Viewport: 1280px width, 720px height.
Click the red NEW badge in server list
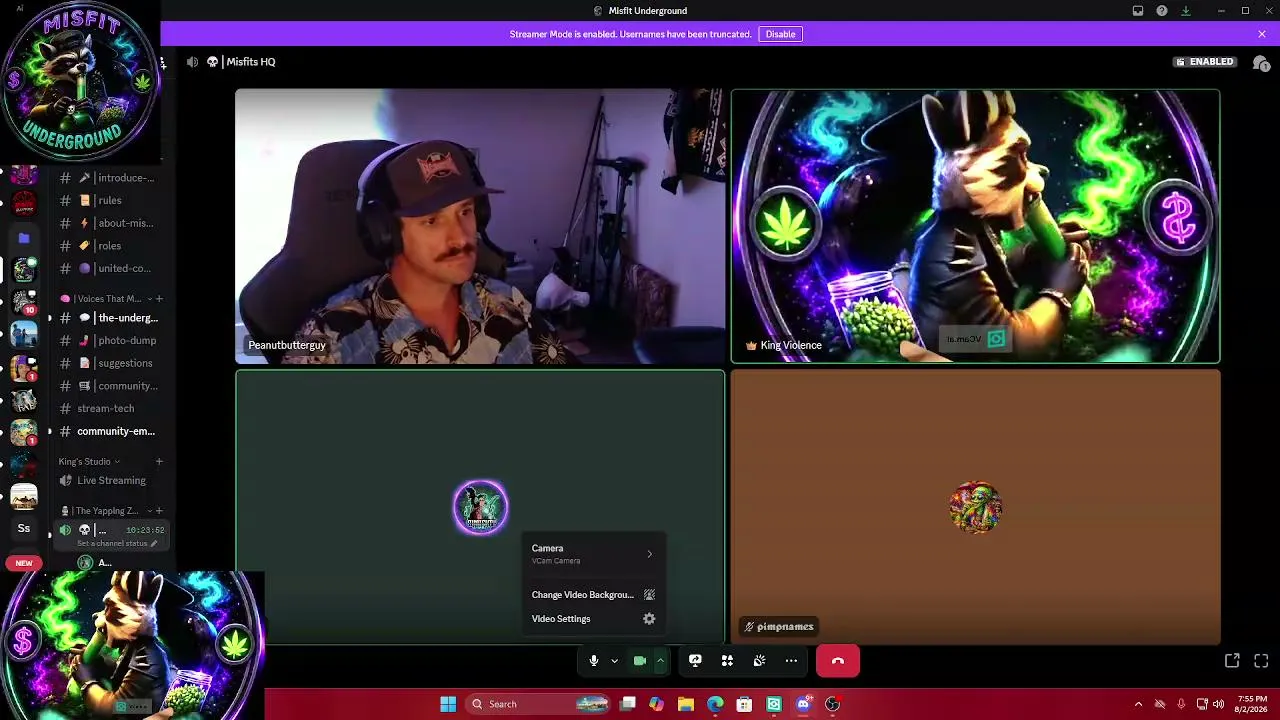24,563
